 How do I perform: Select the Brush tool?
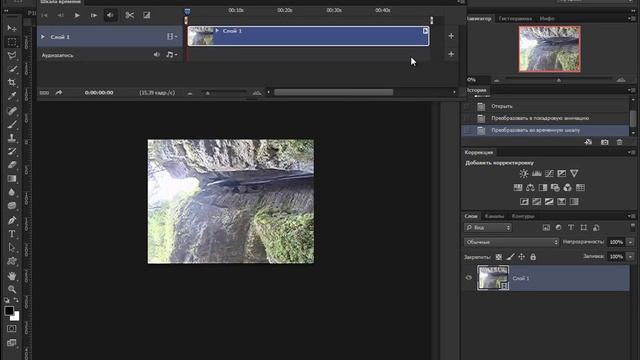(x=12, y=124)
